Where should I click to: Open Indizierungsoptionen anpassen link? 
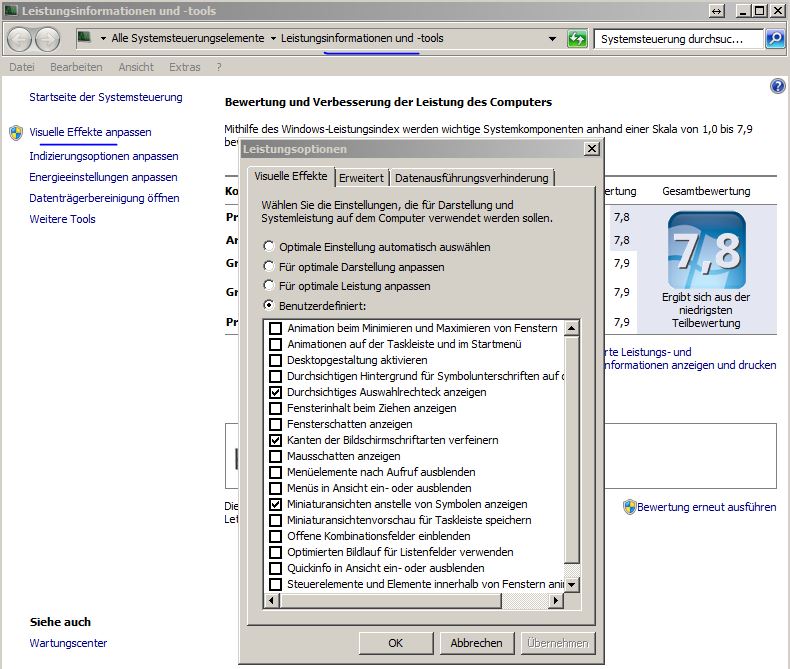[x=104, y=156]
